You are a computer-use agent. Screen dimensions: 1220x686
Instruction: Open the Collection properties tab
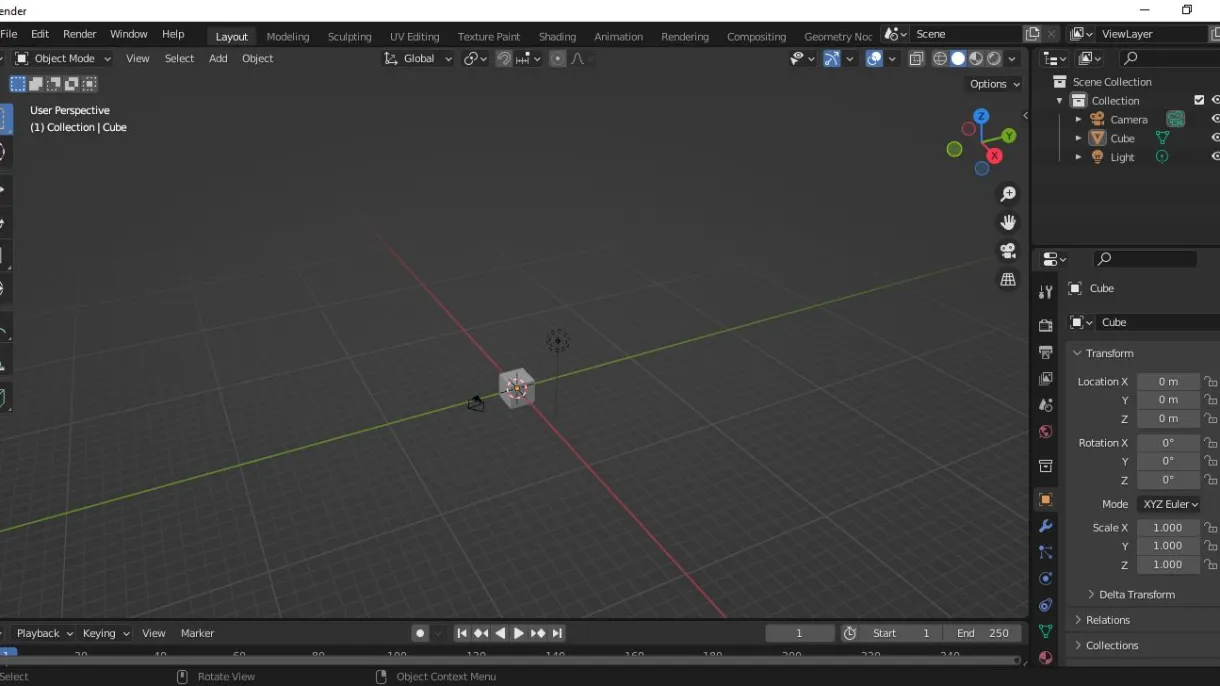click(x=1045, y=466)
